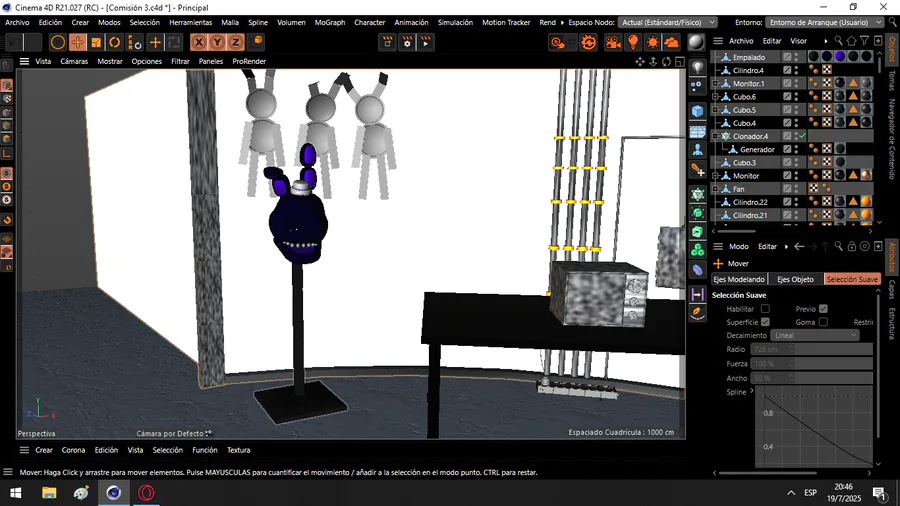Expand the Spline disclosure arrow
900x506 pixels.
[x=751, y=391]
